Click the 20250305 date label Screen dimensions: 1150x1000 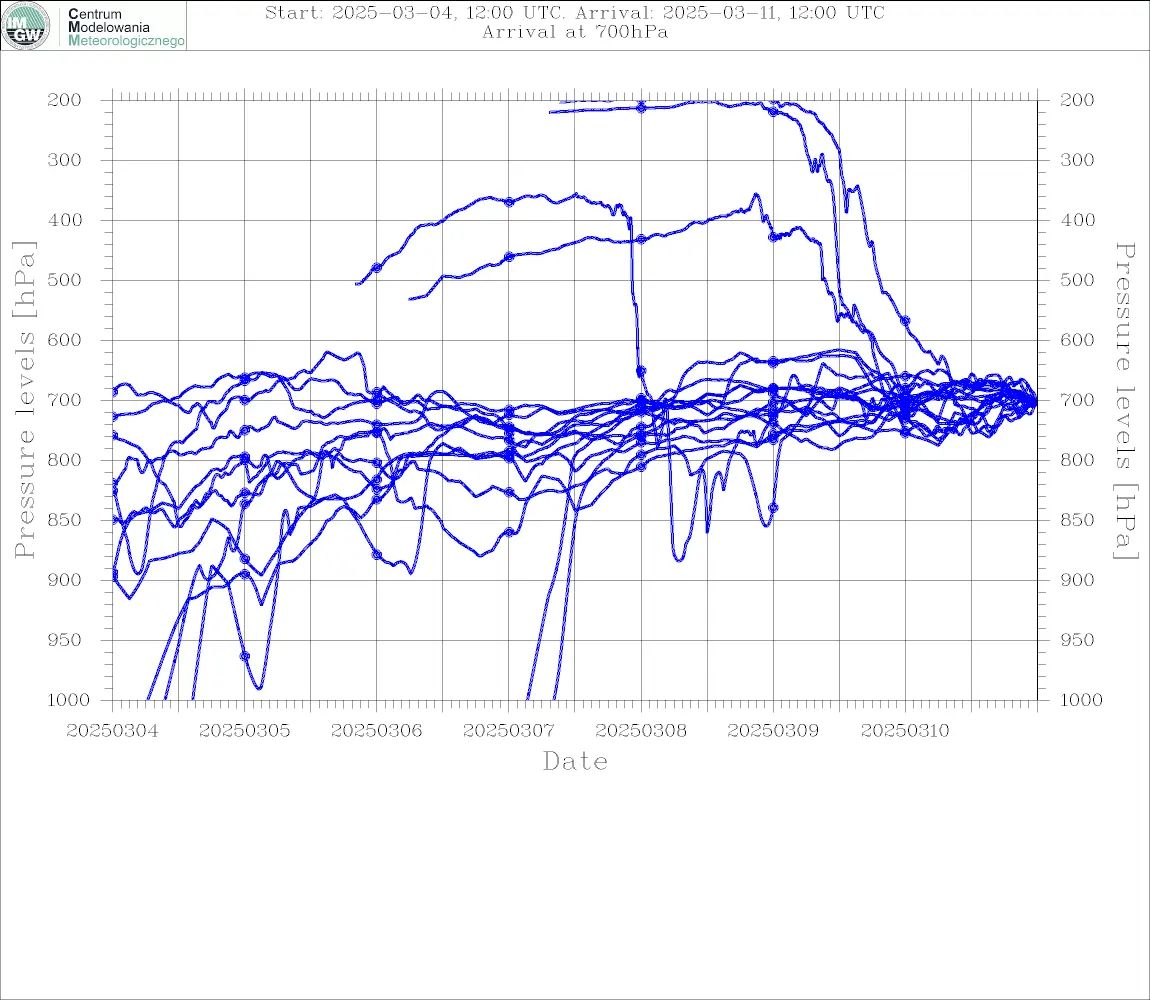244,731
